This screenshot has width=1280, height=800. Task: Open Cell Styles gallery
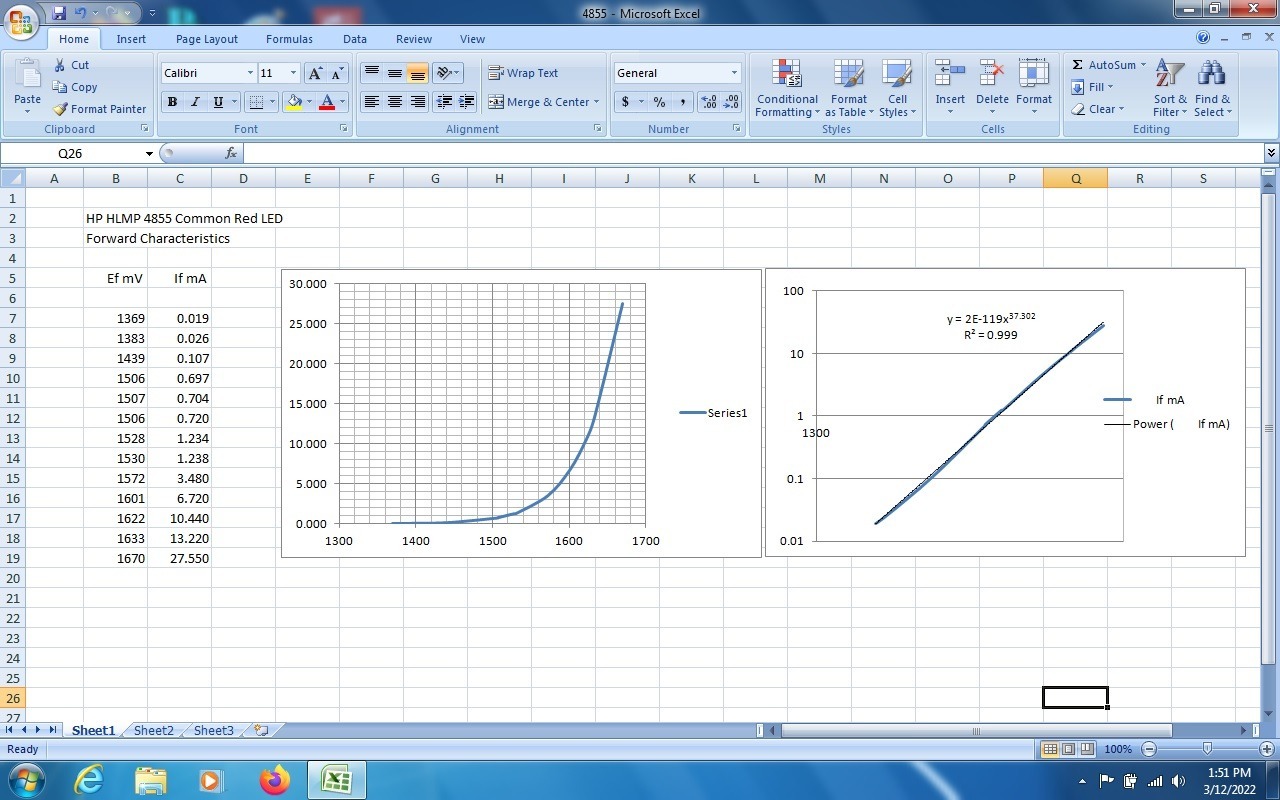896,88
